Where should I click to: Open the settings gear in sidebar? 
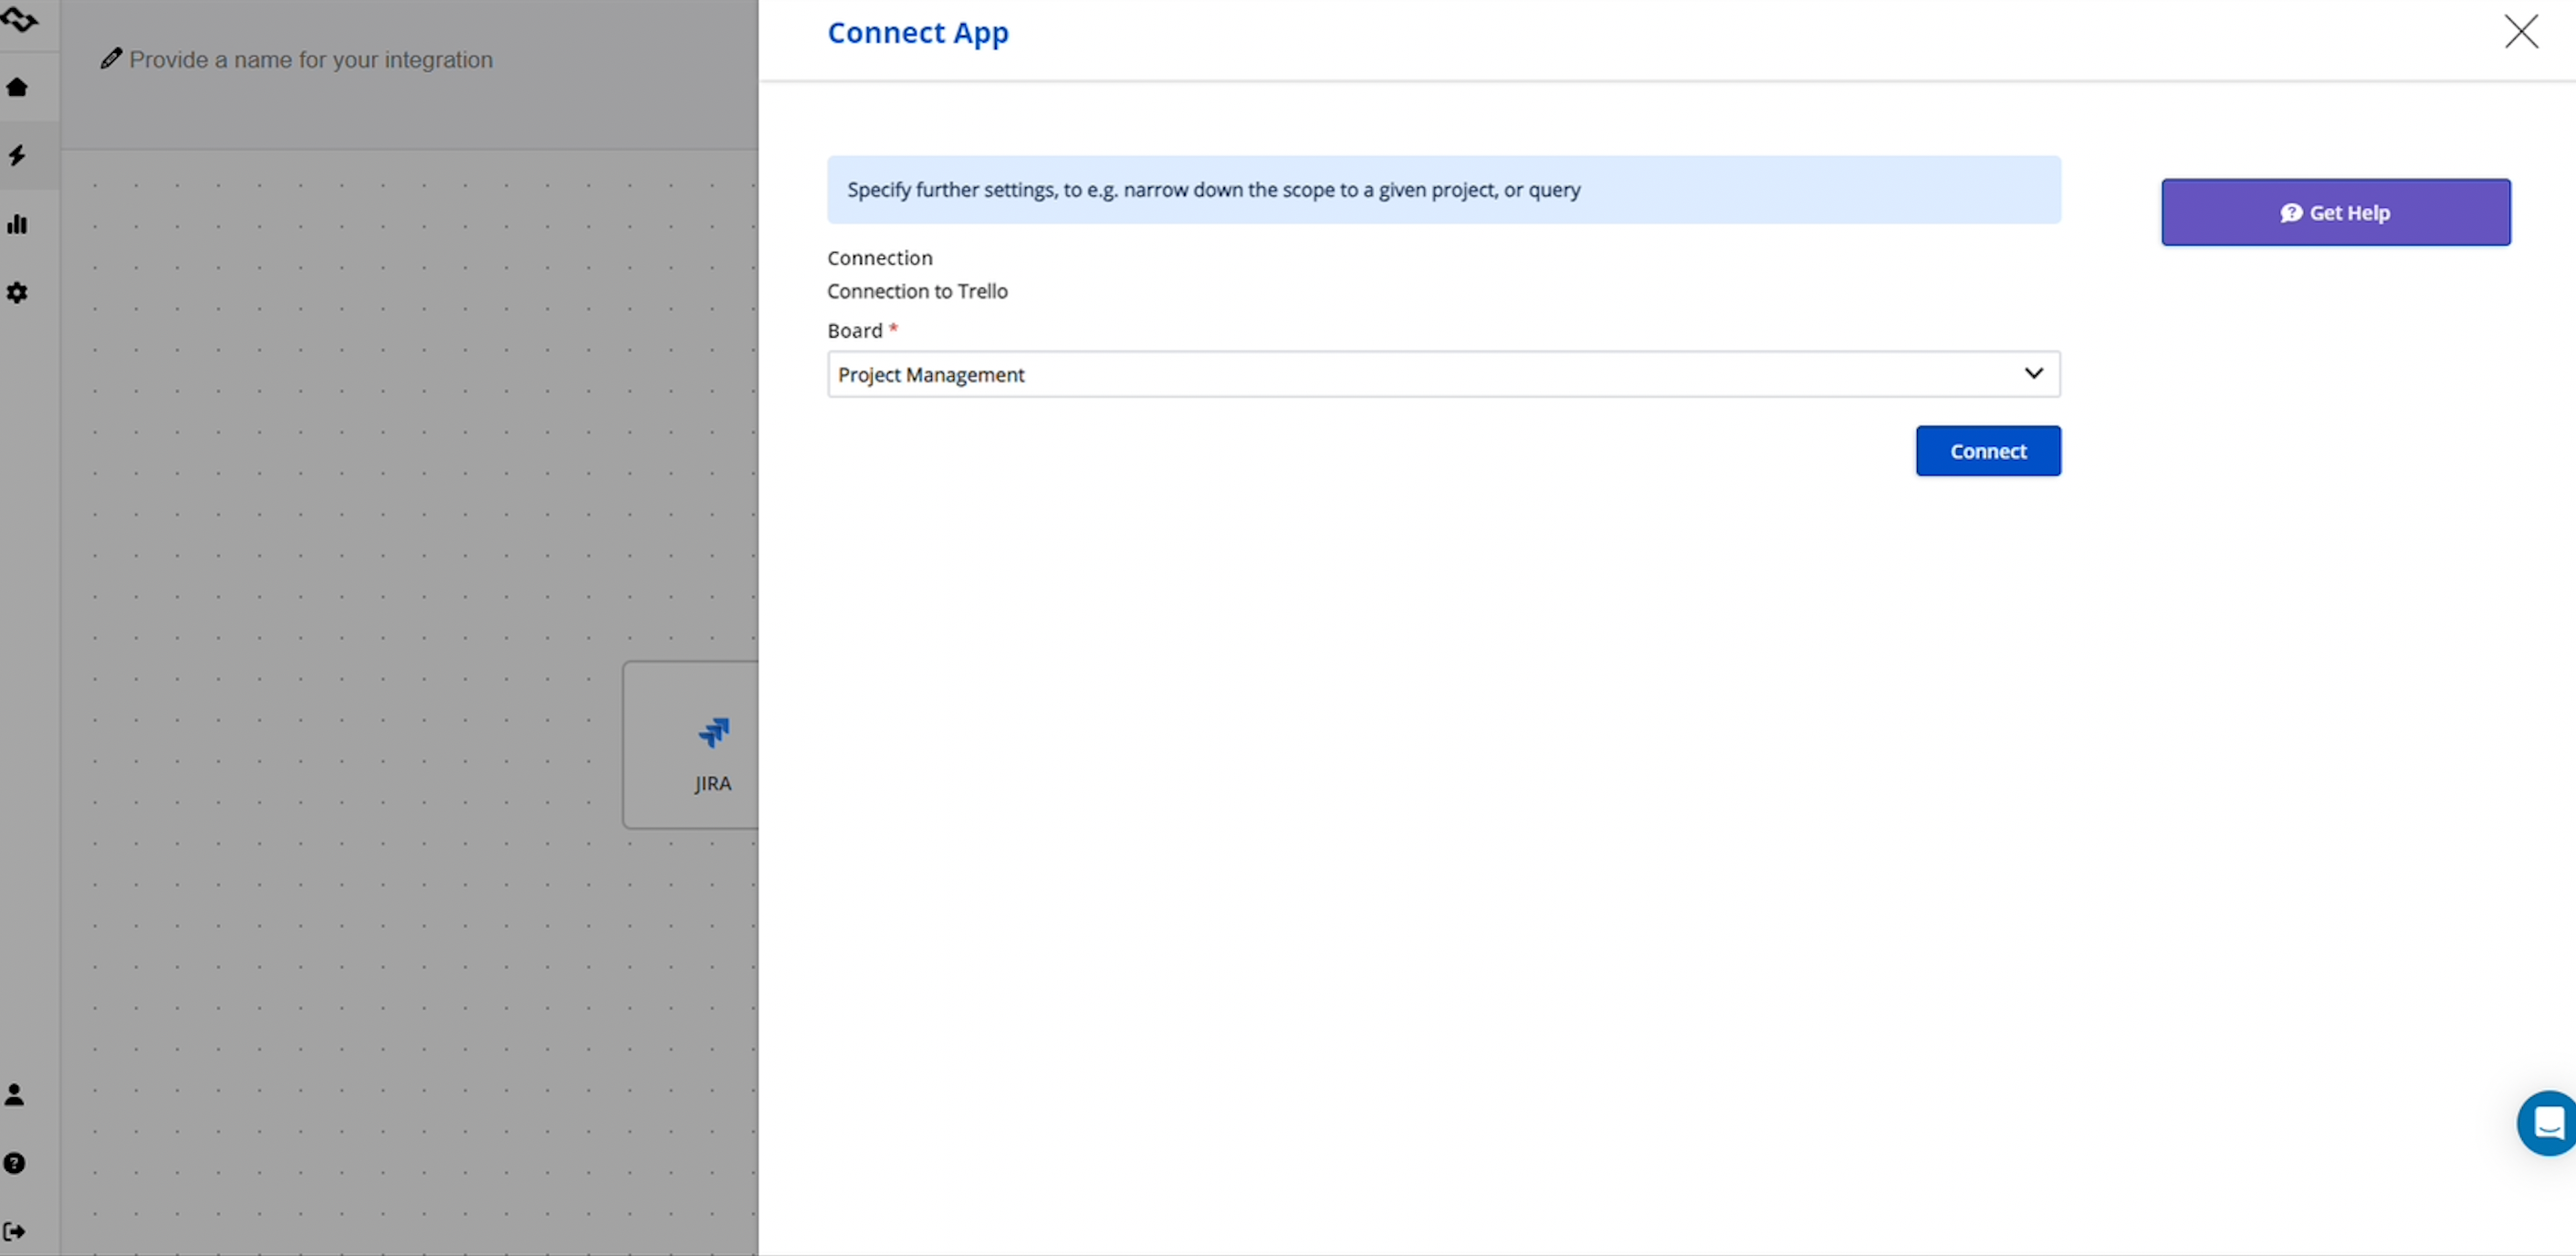point(17,292)
